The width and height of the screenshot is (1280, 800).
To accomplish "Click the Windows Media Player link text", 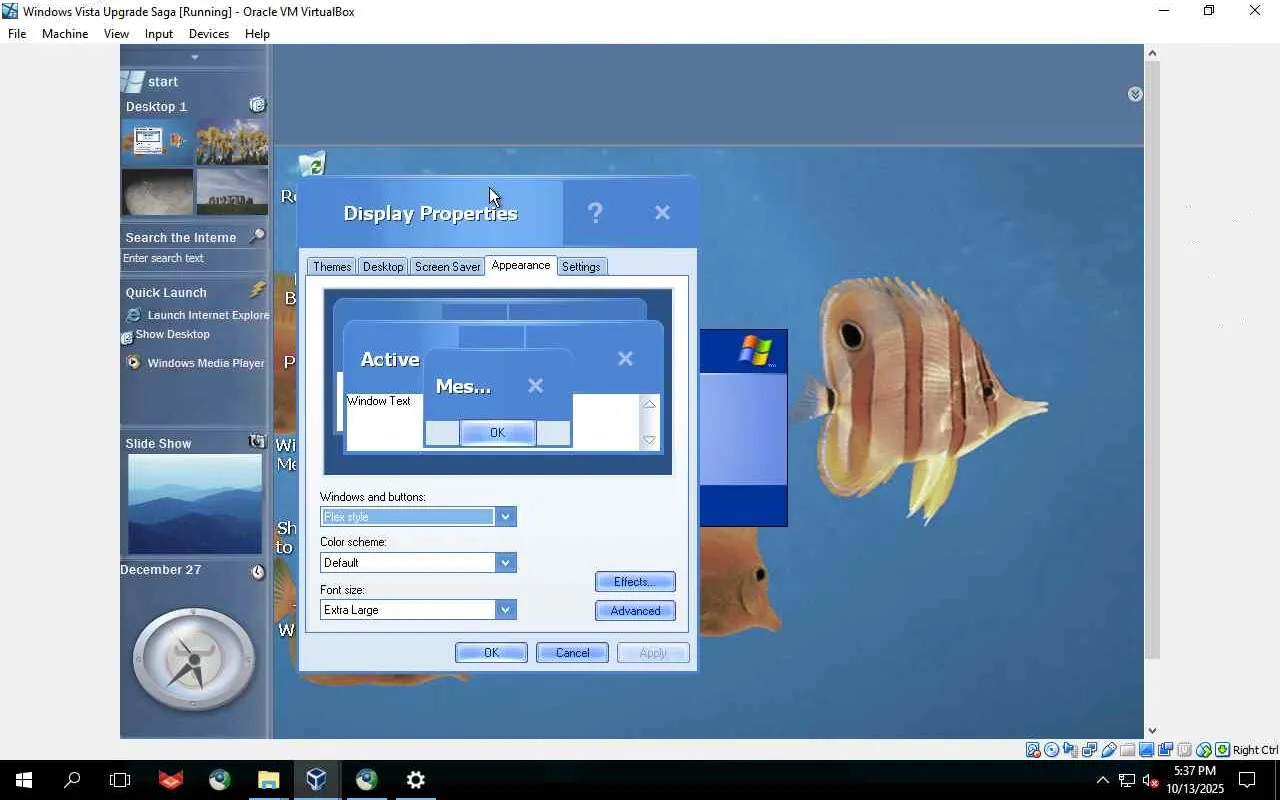I will click(206, 363).
